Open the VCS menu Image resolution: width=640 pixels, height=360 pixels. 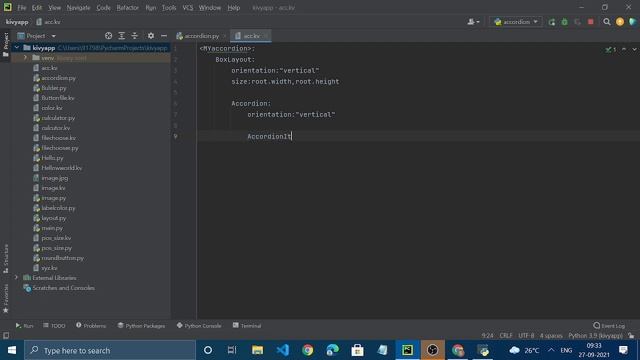click(x=188, y=8)
